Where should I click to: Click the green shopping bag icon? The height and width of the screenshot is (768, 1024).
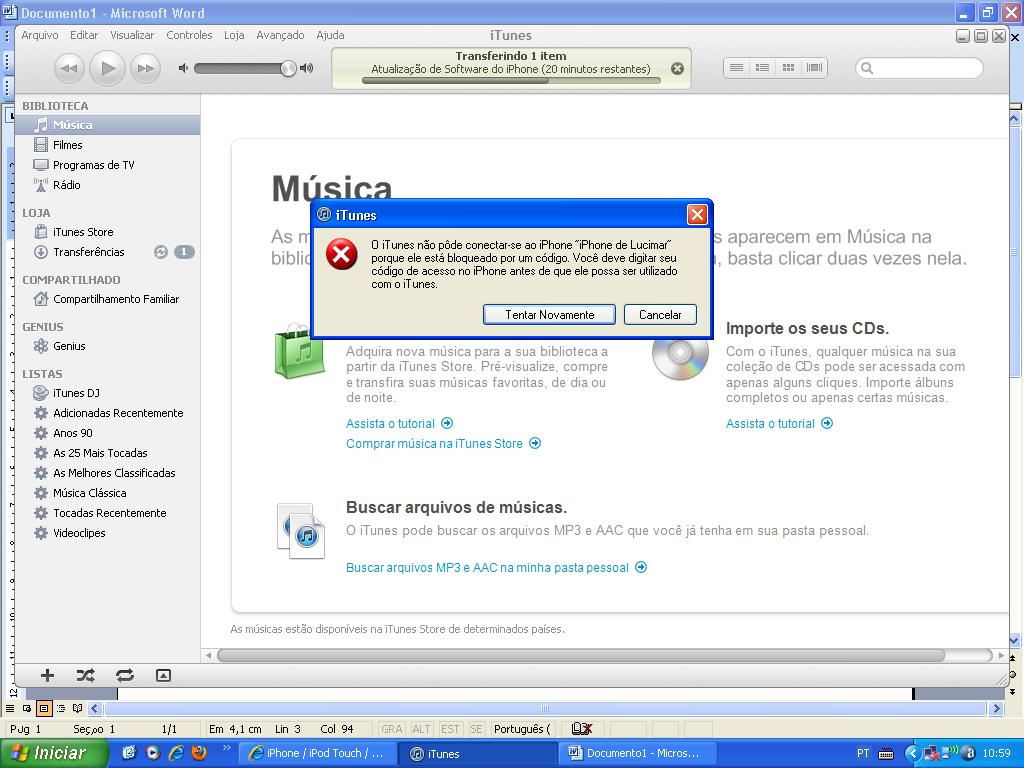299,351
